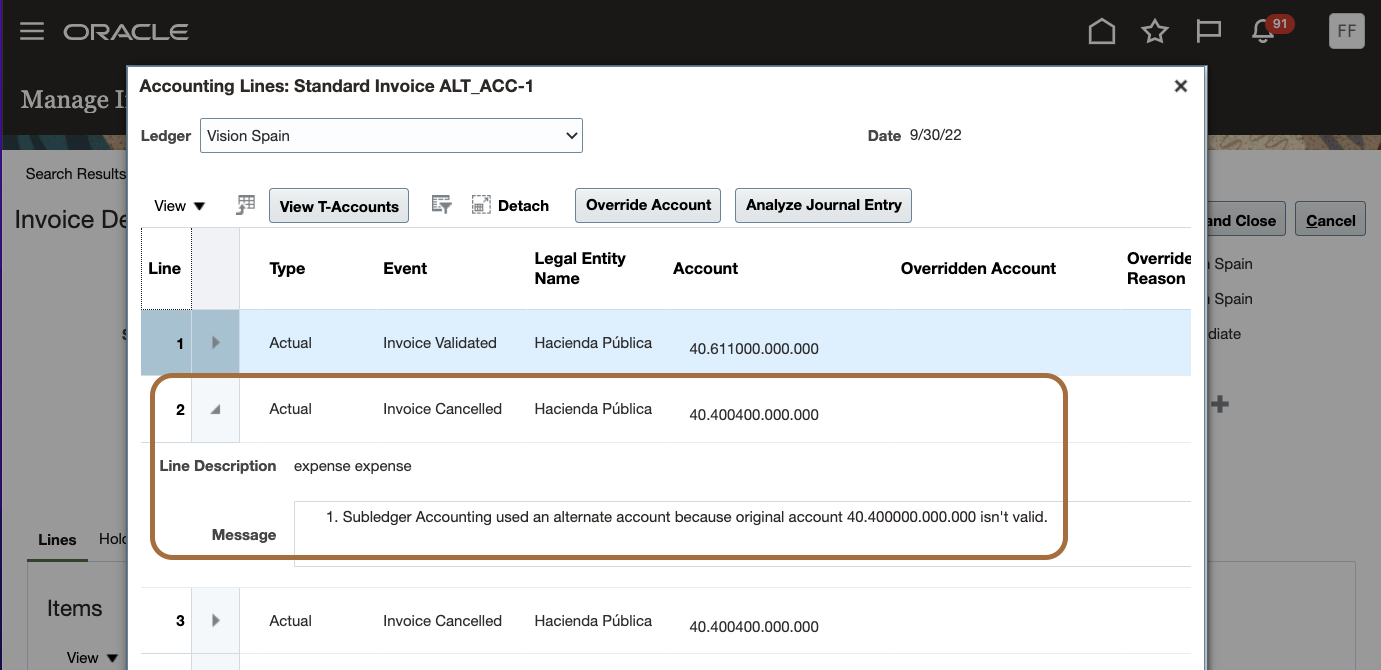Close the Accounting Lines dialog
The width and height of the screenshot is (1381, 670).
coord(1180,86)
